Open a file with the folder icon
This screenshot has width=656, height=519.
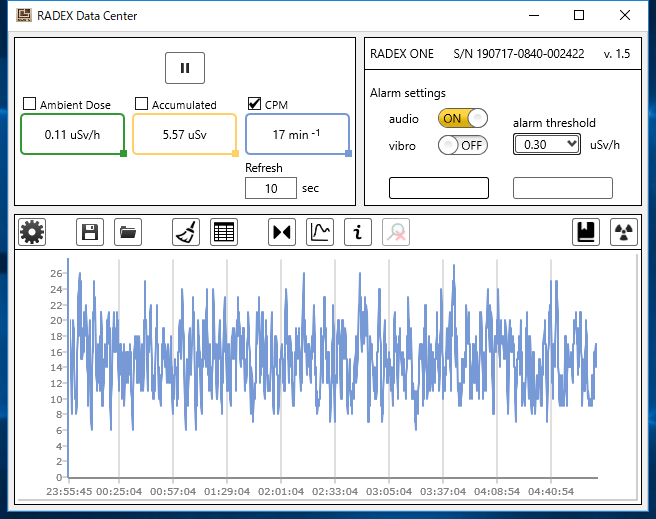(128, 232)
